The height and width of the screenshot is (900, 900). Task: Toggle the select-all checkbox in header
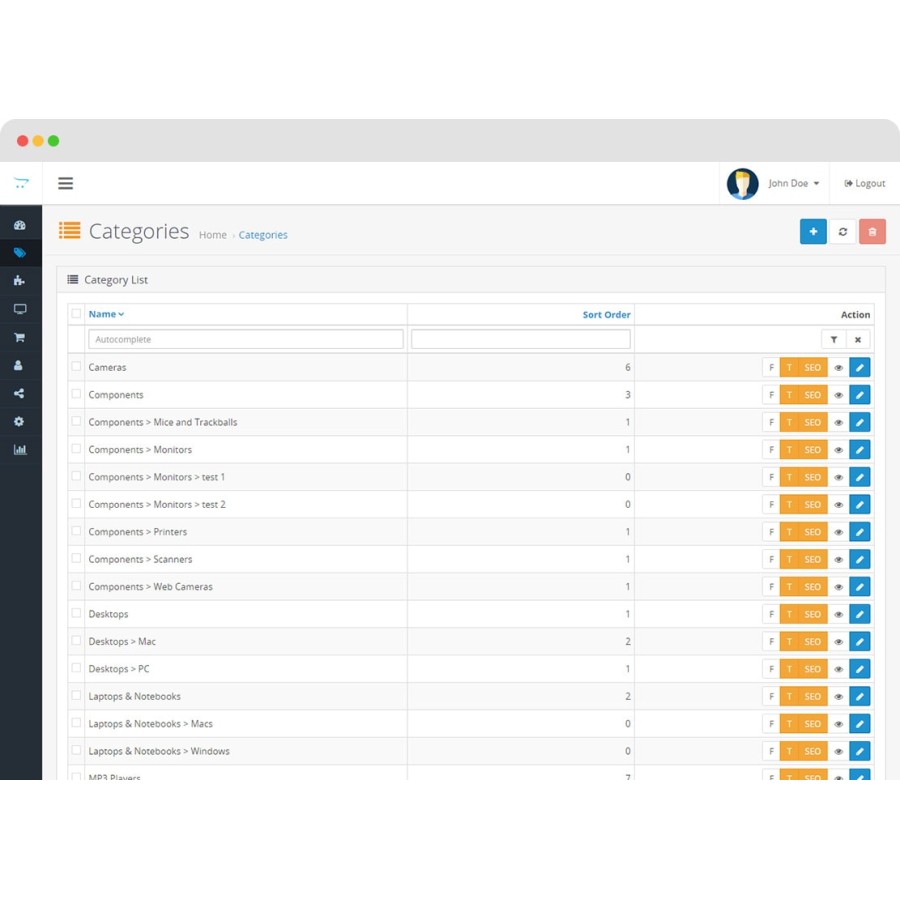pyautogui.click(x=76, y=313)
